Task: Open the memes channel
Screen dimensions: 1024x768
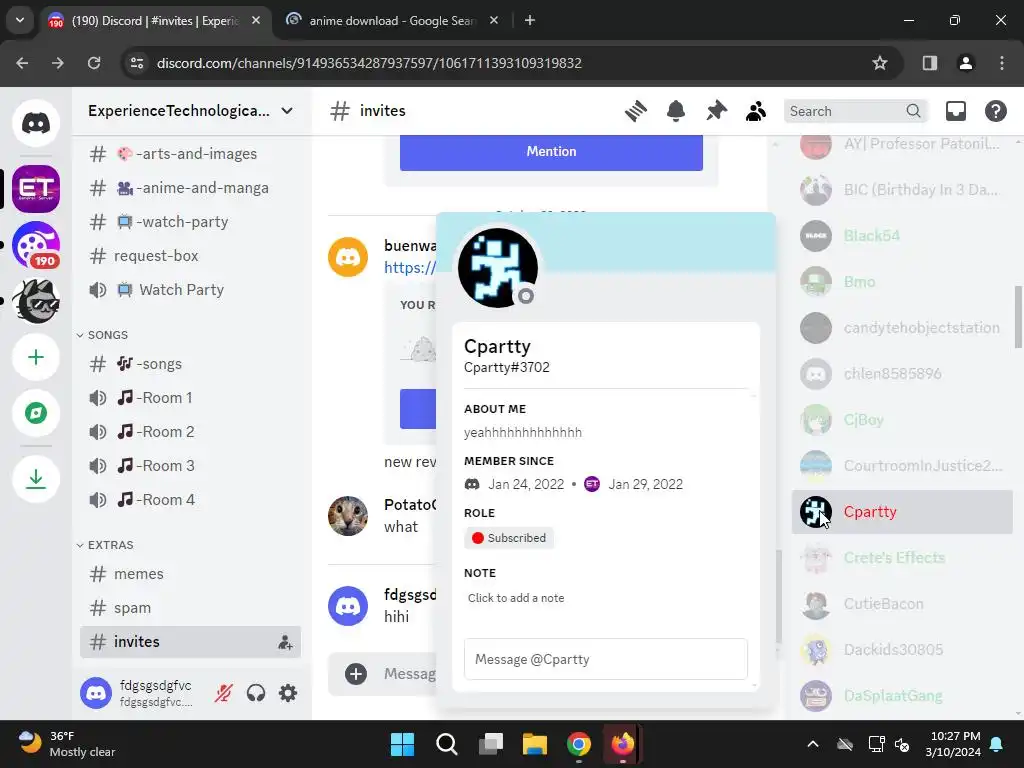Action: coord(190,574)
